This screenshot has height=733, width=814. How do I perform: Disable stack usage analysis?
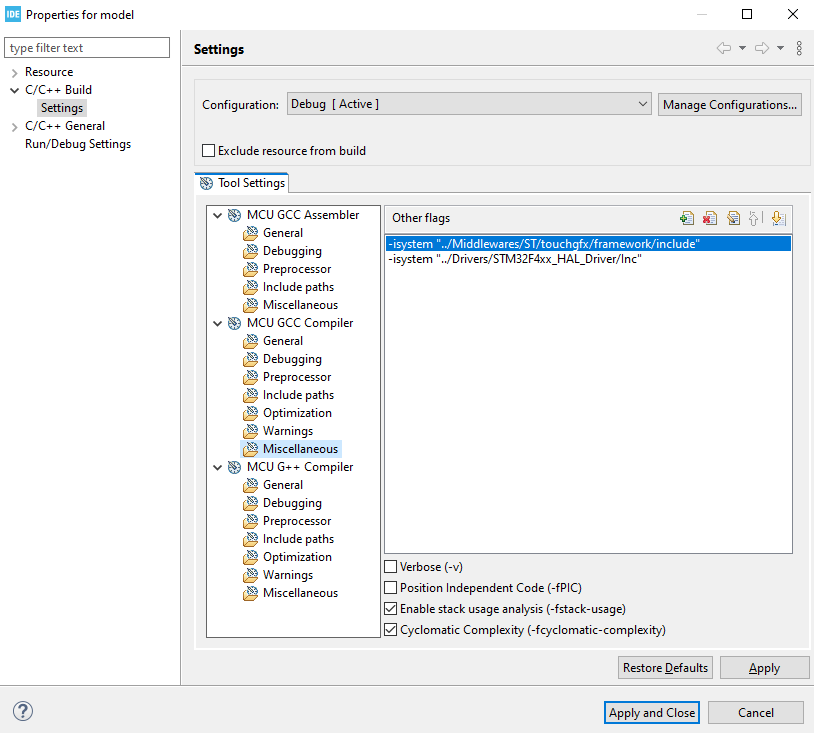390,609
